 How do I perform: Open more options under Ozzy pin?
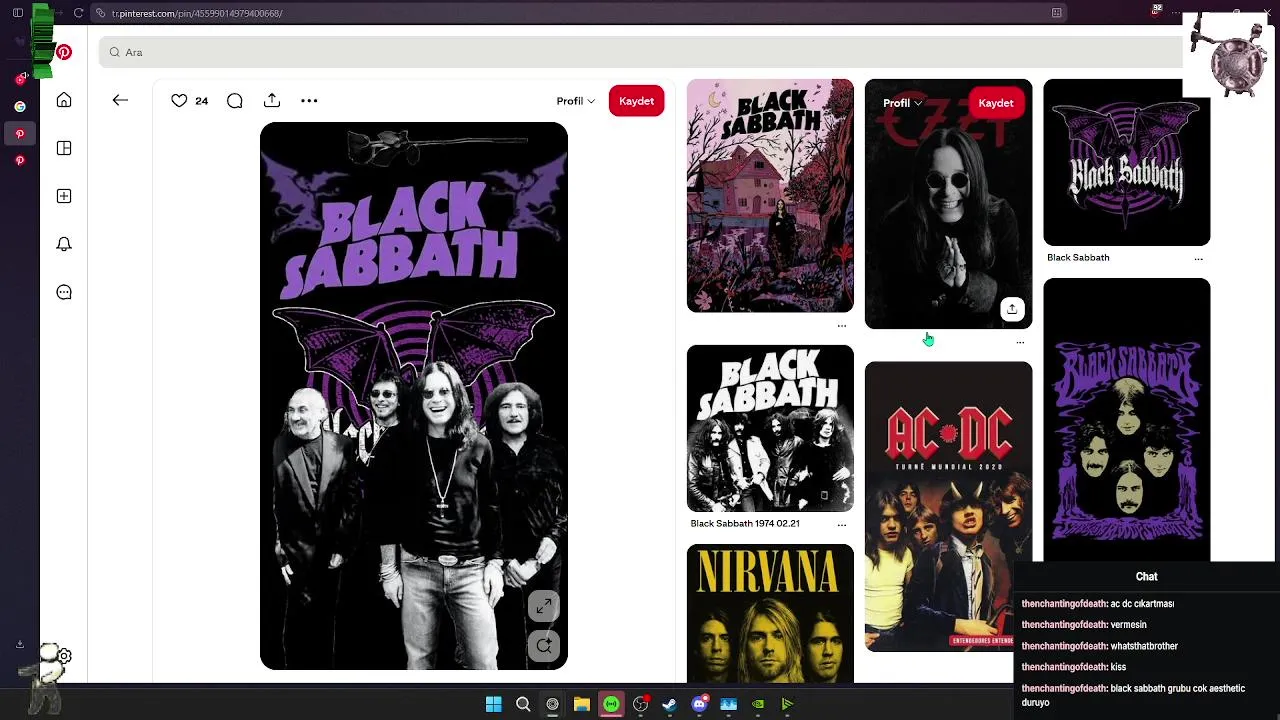pyautogui.click(x=1020, y=342)
